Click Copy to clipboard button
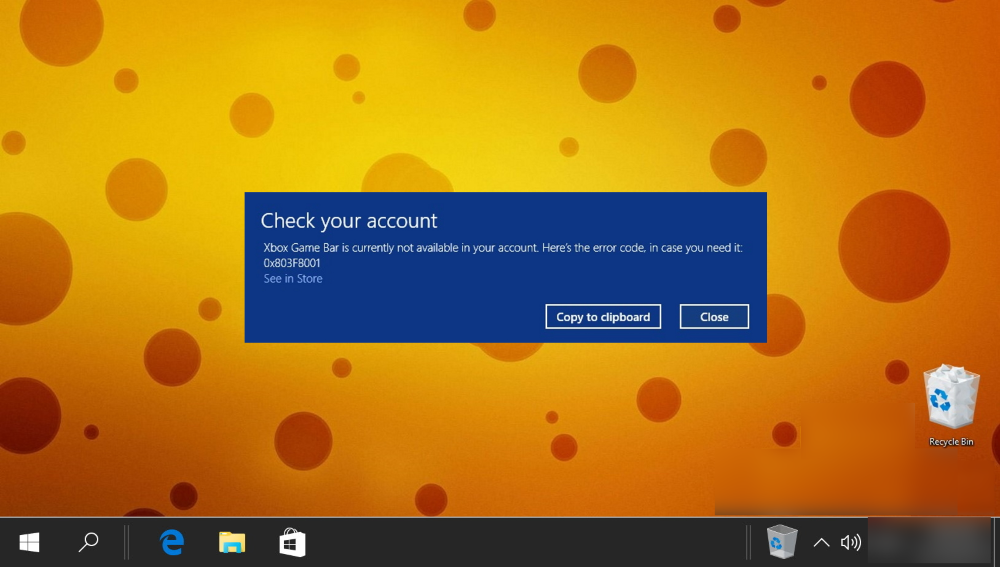 [x=603, y=317]
